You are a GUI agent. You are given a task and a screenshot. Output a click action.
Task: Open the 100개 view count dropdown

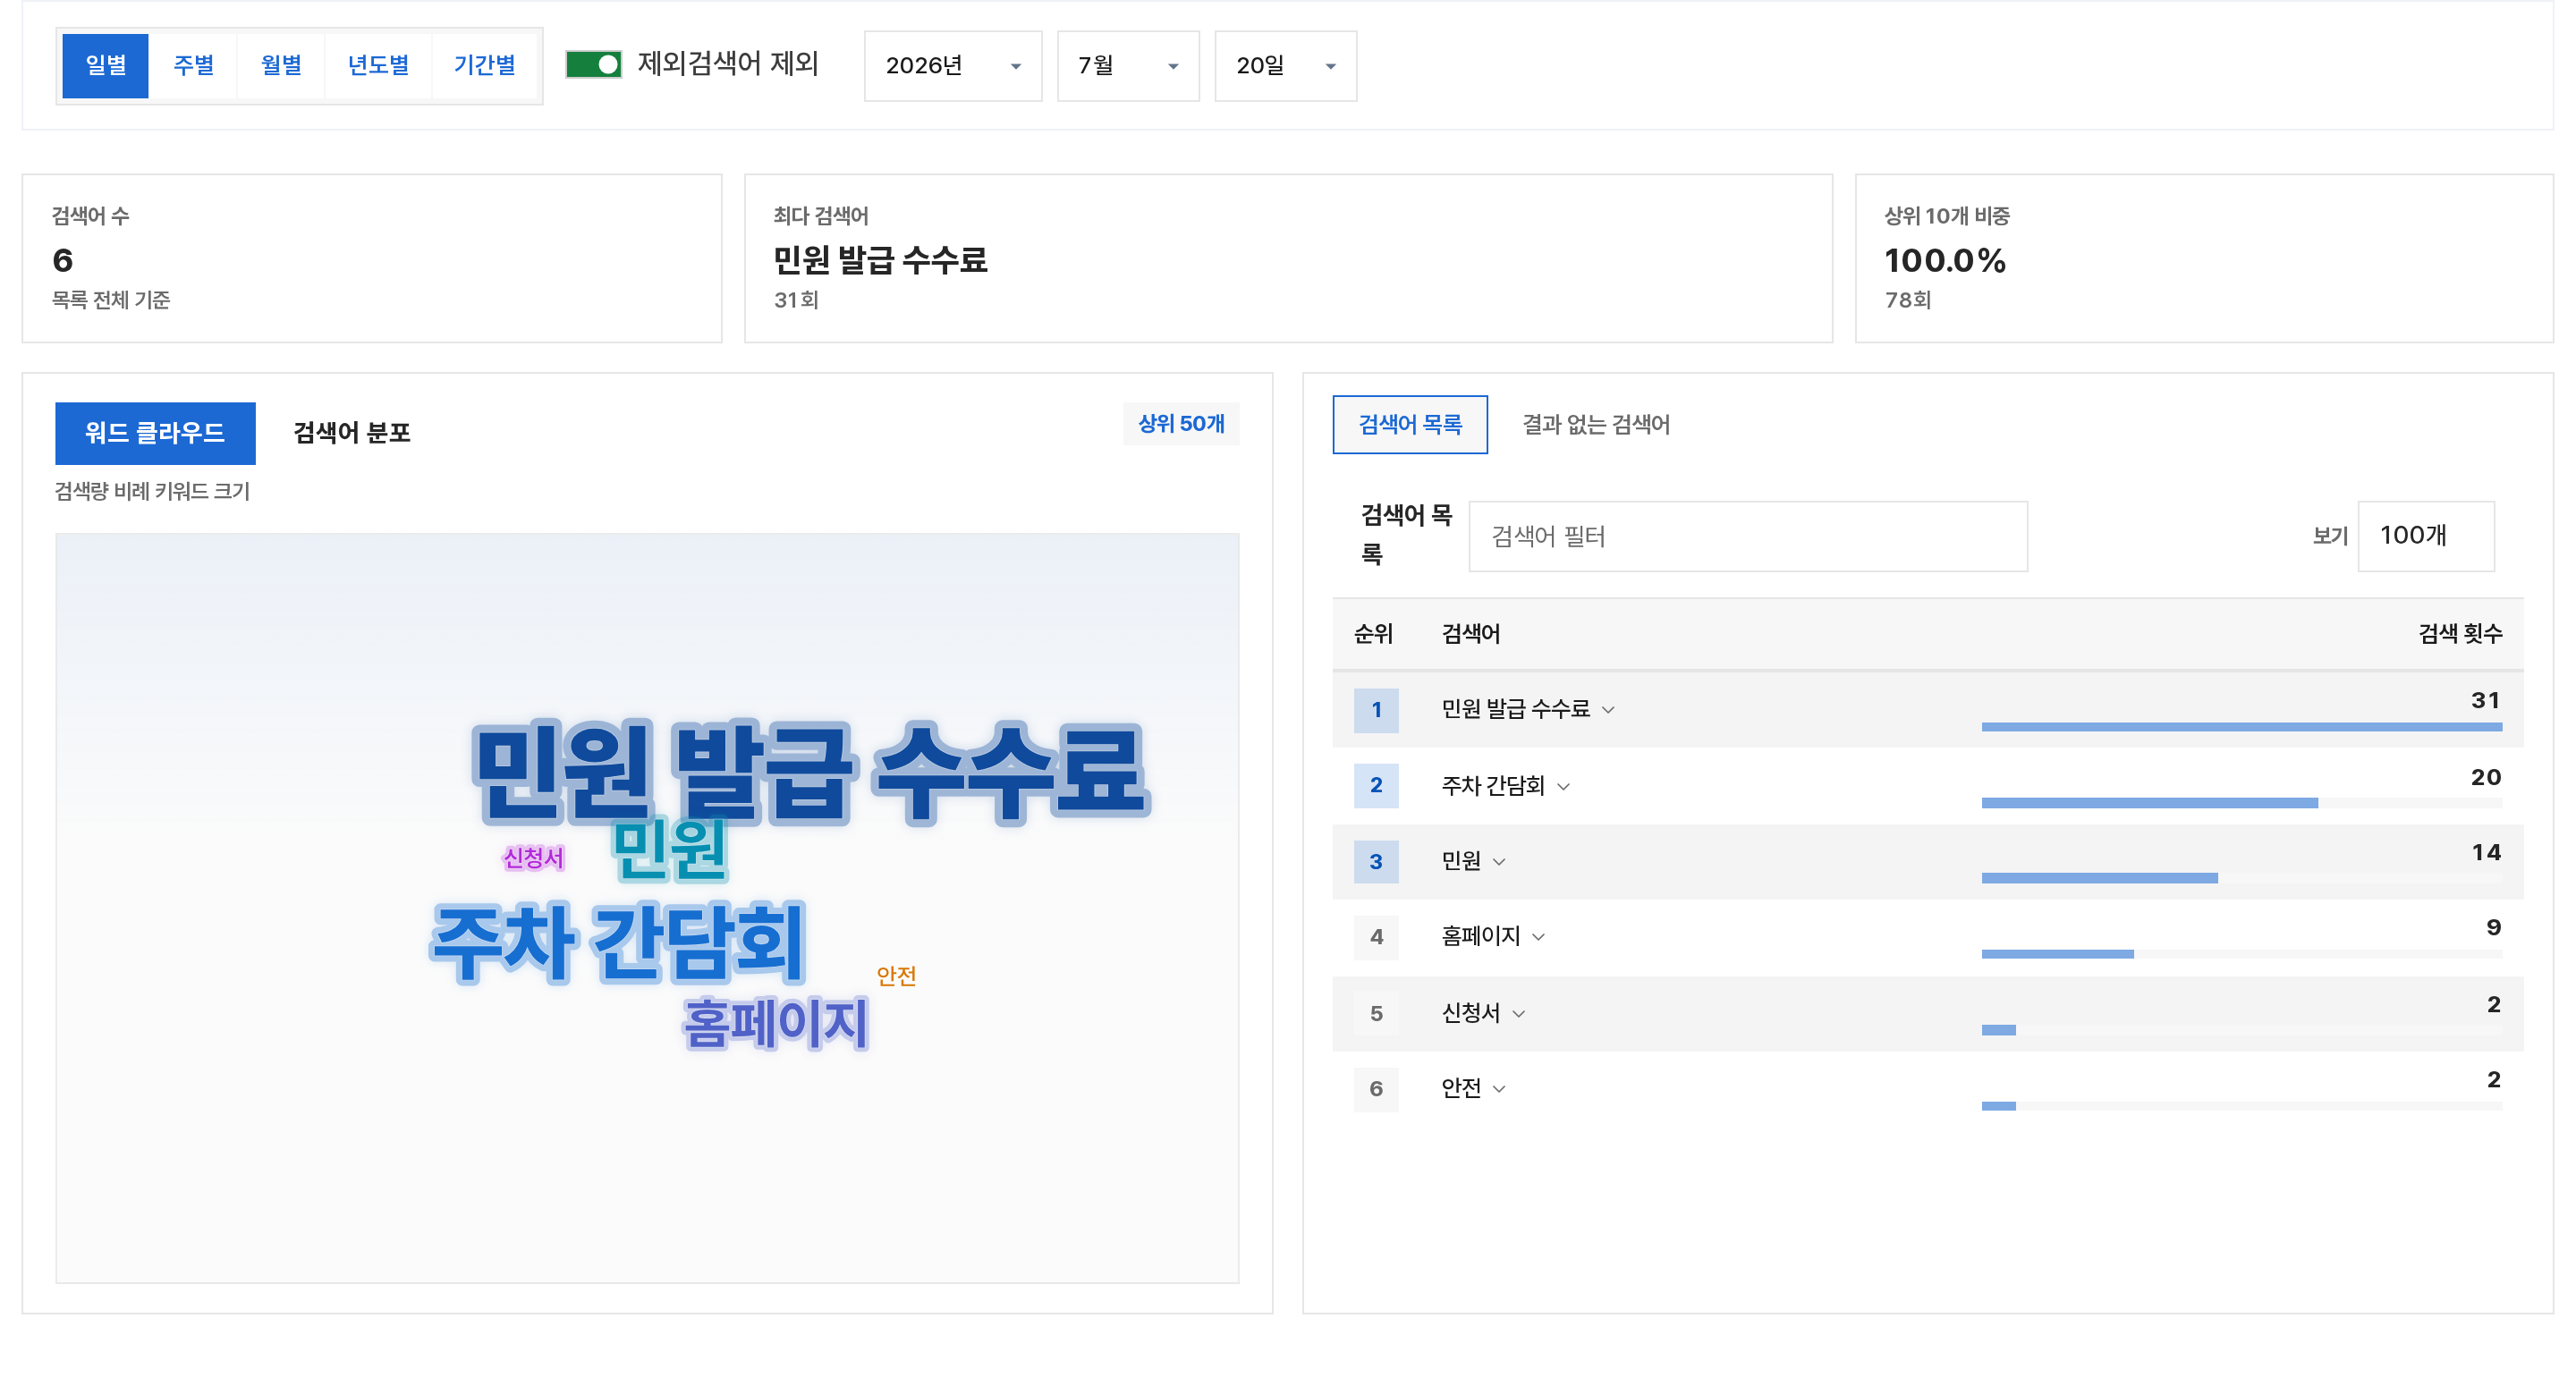[x=2425, y=536]
